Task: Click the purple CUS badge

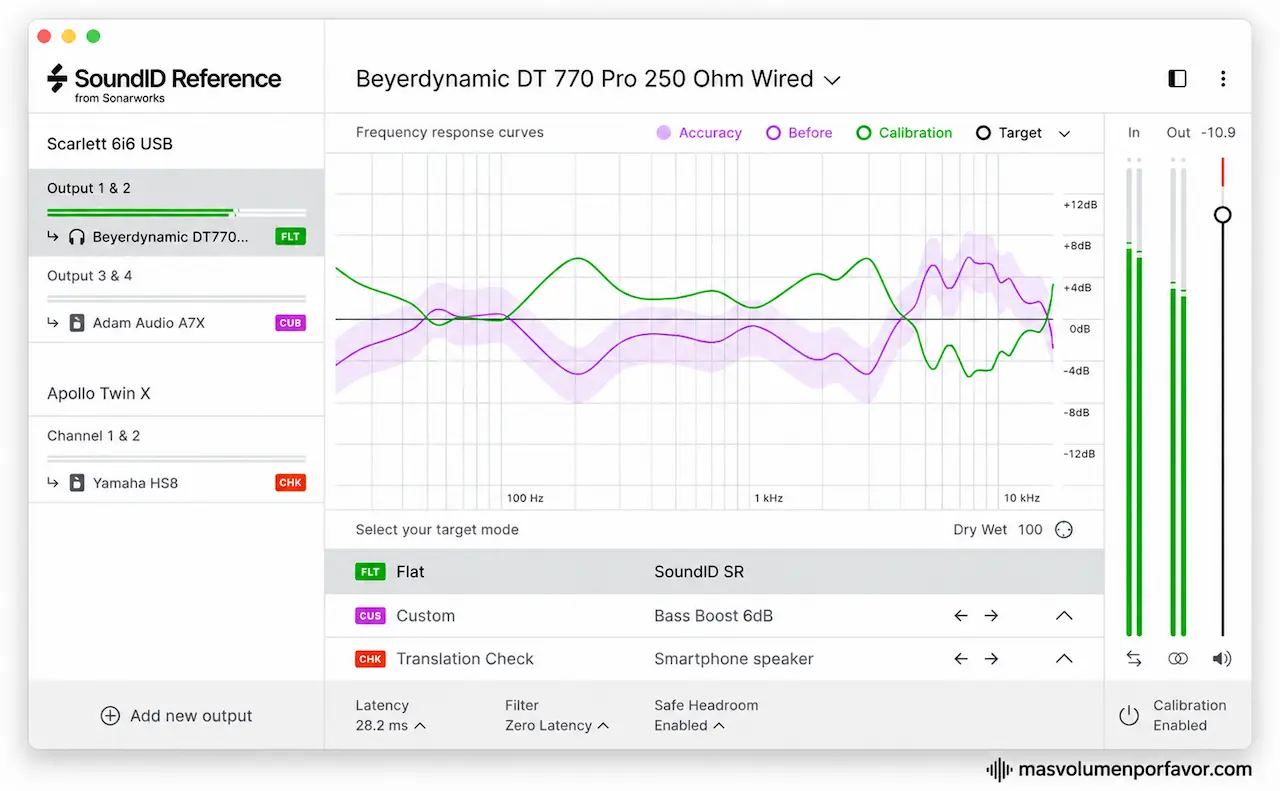Action: [x=370, y=616]
